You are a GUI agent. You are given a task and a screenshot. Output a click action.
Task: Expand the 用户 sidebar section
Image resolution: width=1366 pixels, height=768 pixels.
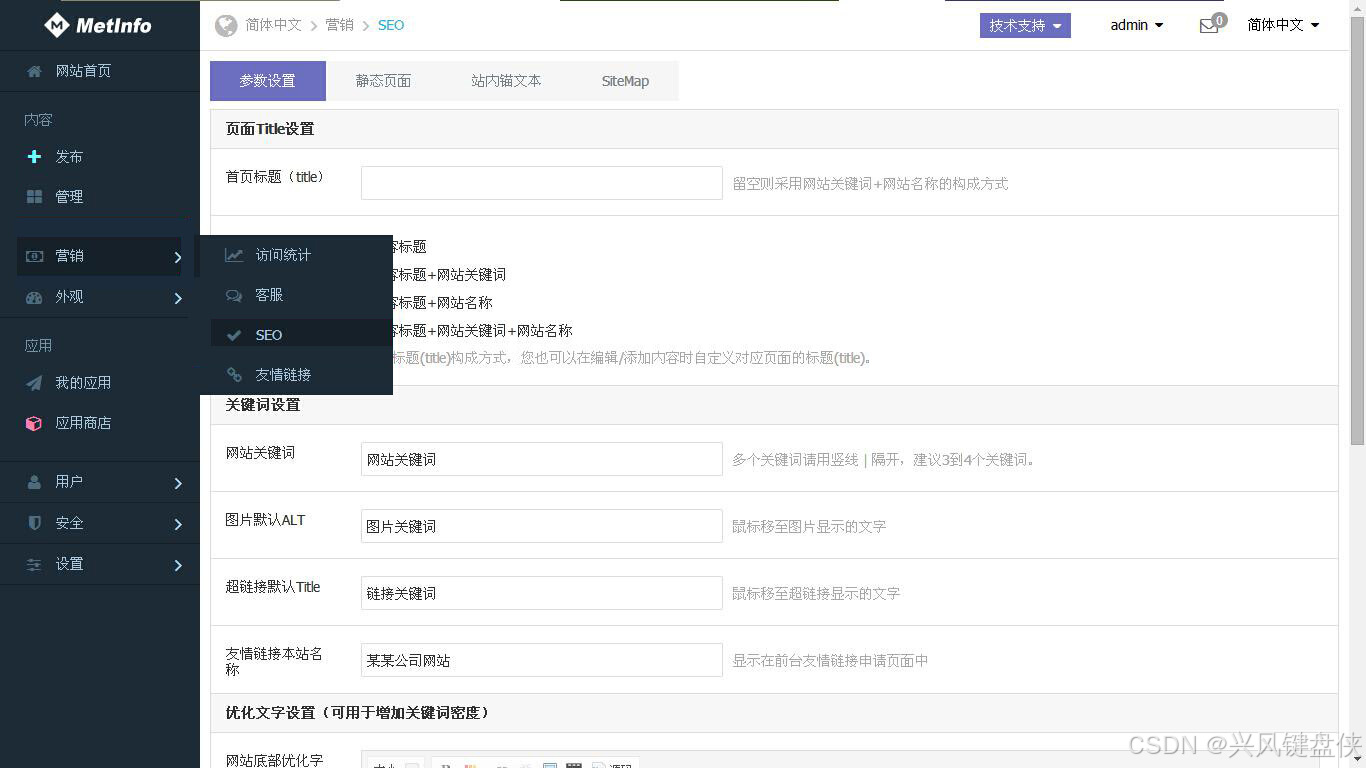[x=100, y=482]
